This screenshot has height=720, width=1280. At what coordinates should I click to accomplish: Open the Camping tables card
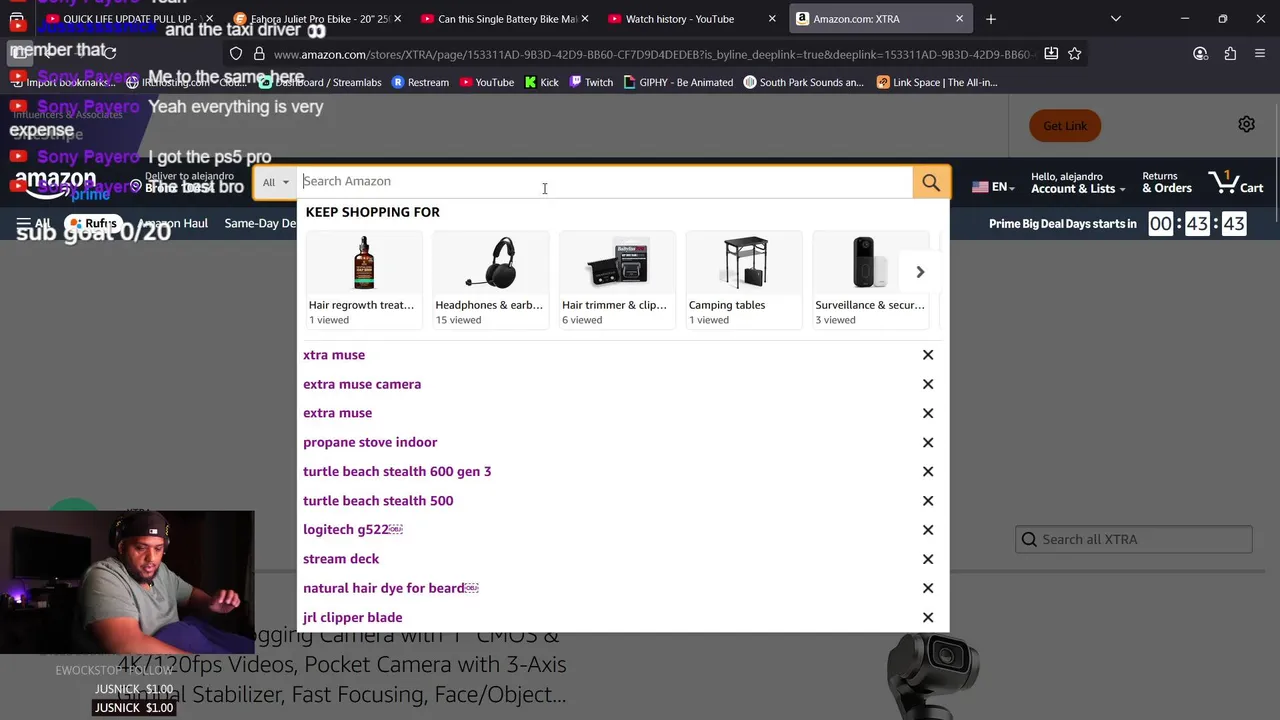point(744,279)
